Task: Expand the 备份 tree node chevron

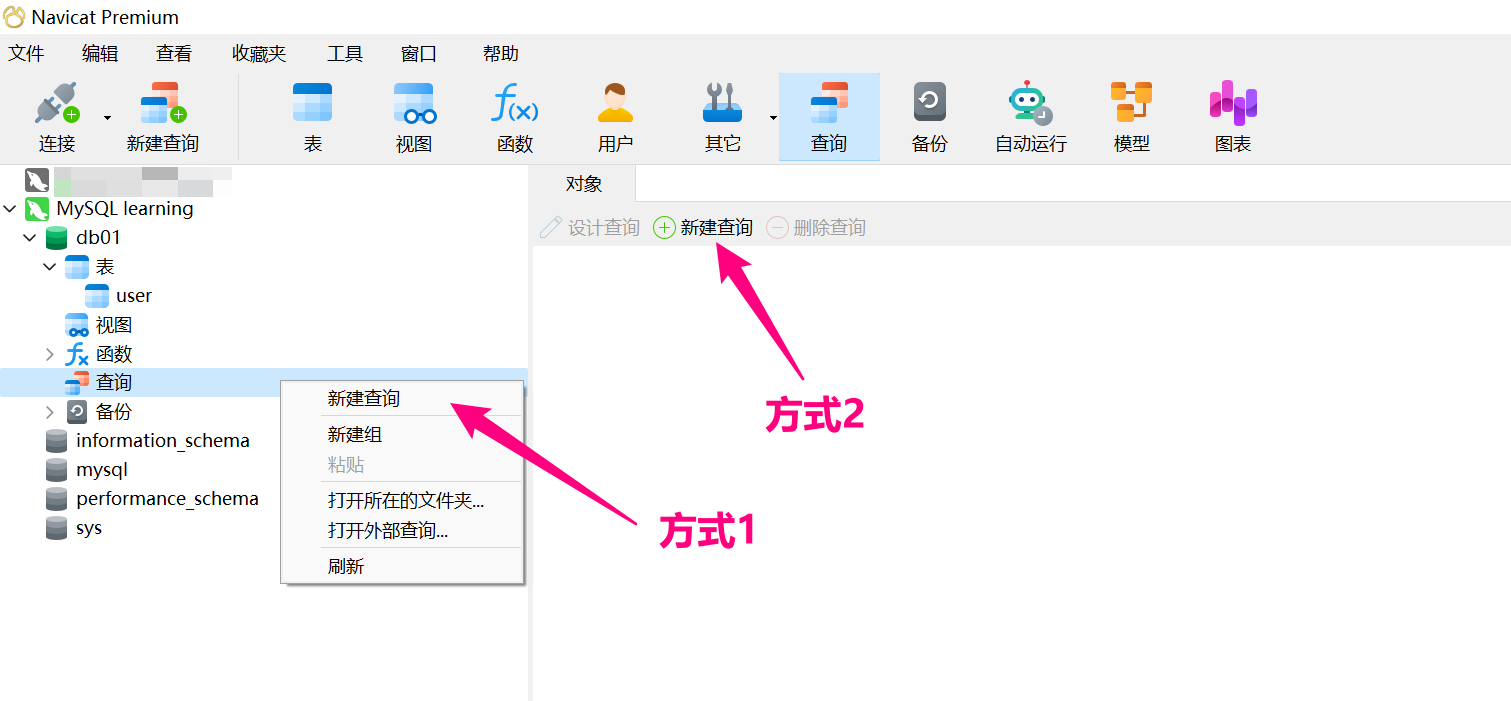Action: (50, 412)
